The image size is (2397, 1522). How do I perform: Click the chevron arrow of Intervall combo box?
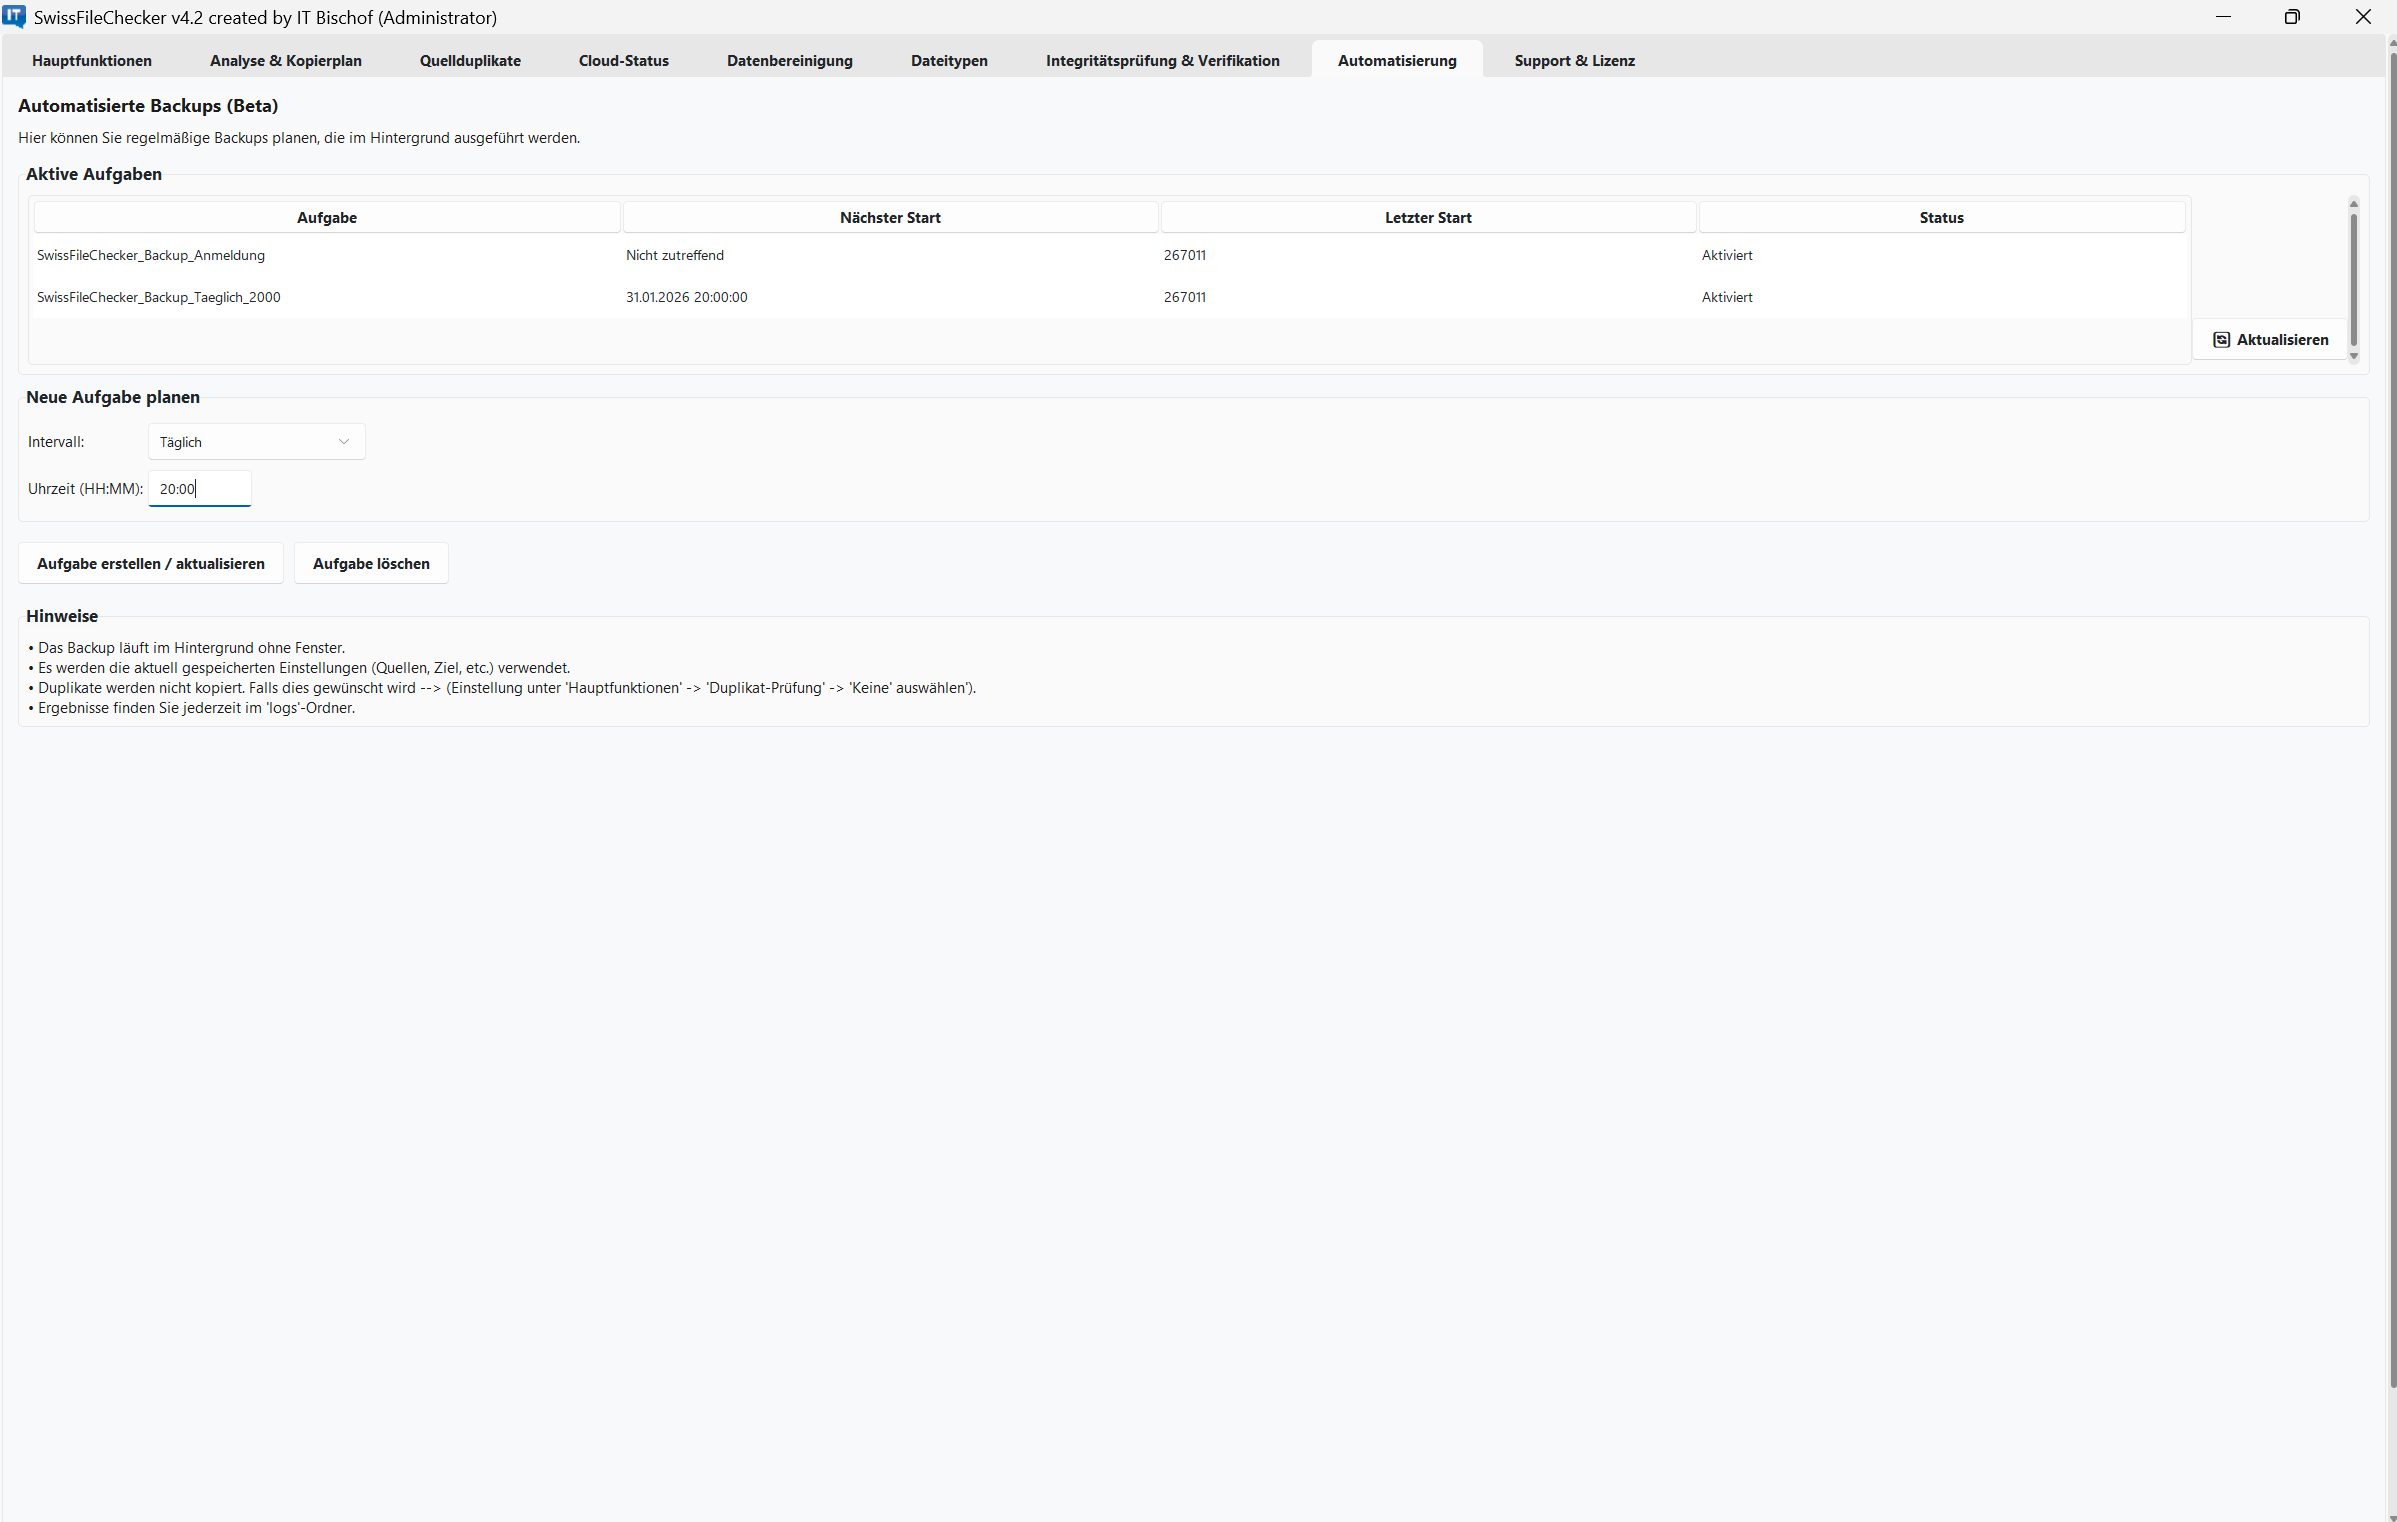coord(344,442)
